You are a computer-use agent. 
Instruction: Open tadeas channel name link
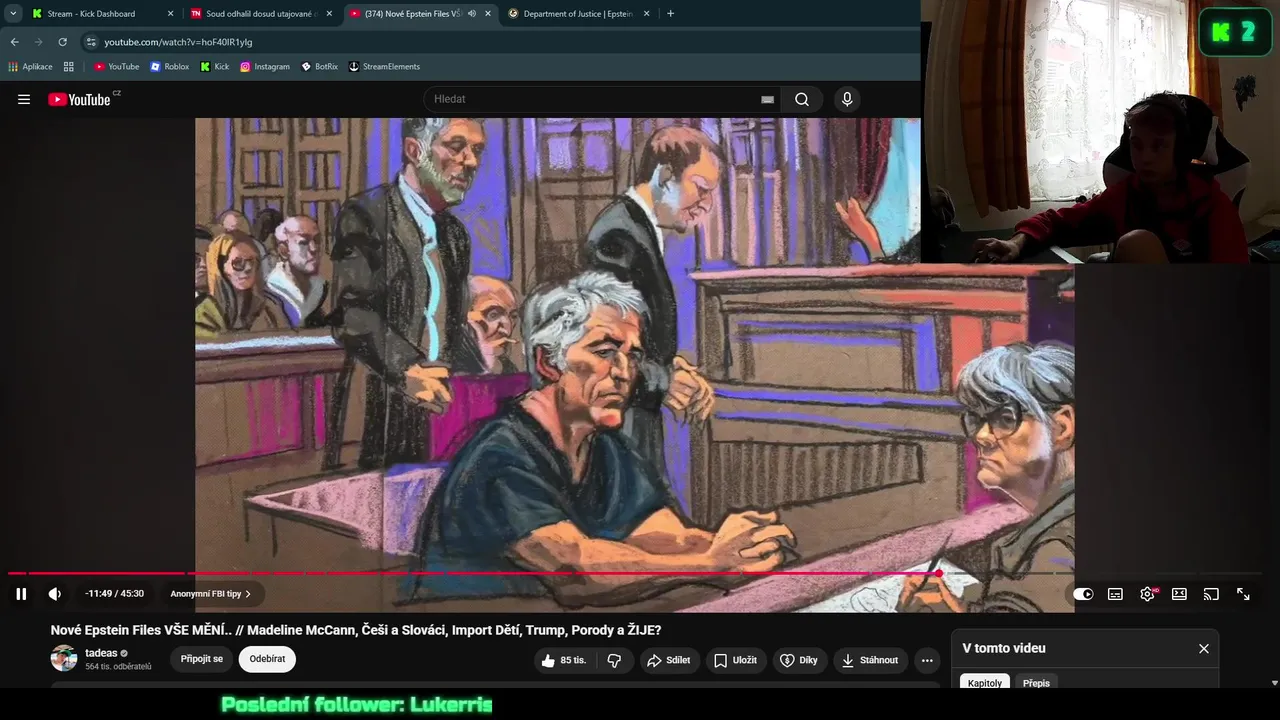tap(101, 653)
